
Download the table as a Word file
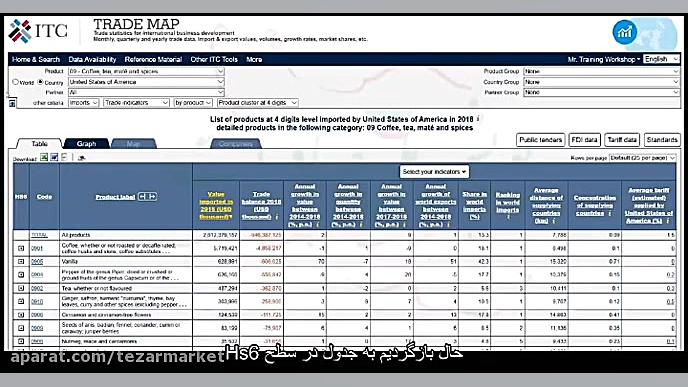click(54, 157)
